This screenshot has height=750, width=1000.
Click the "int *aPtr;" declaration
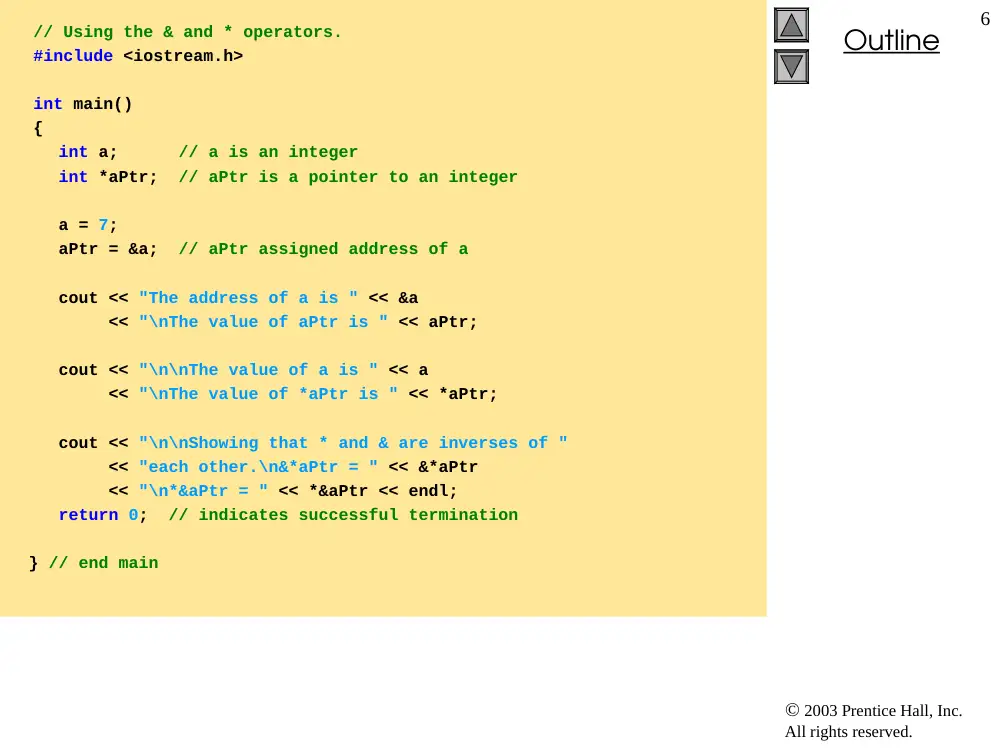(108, 177)
